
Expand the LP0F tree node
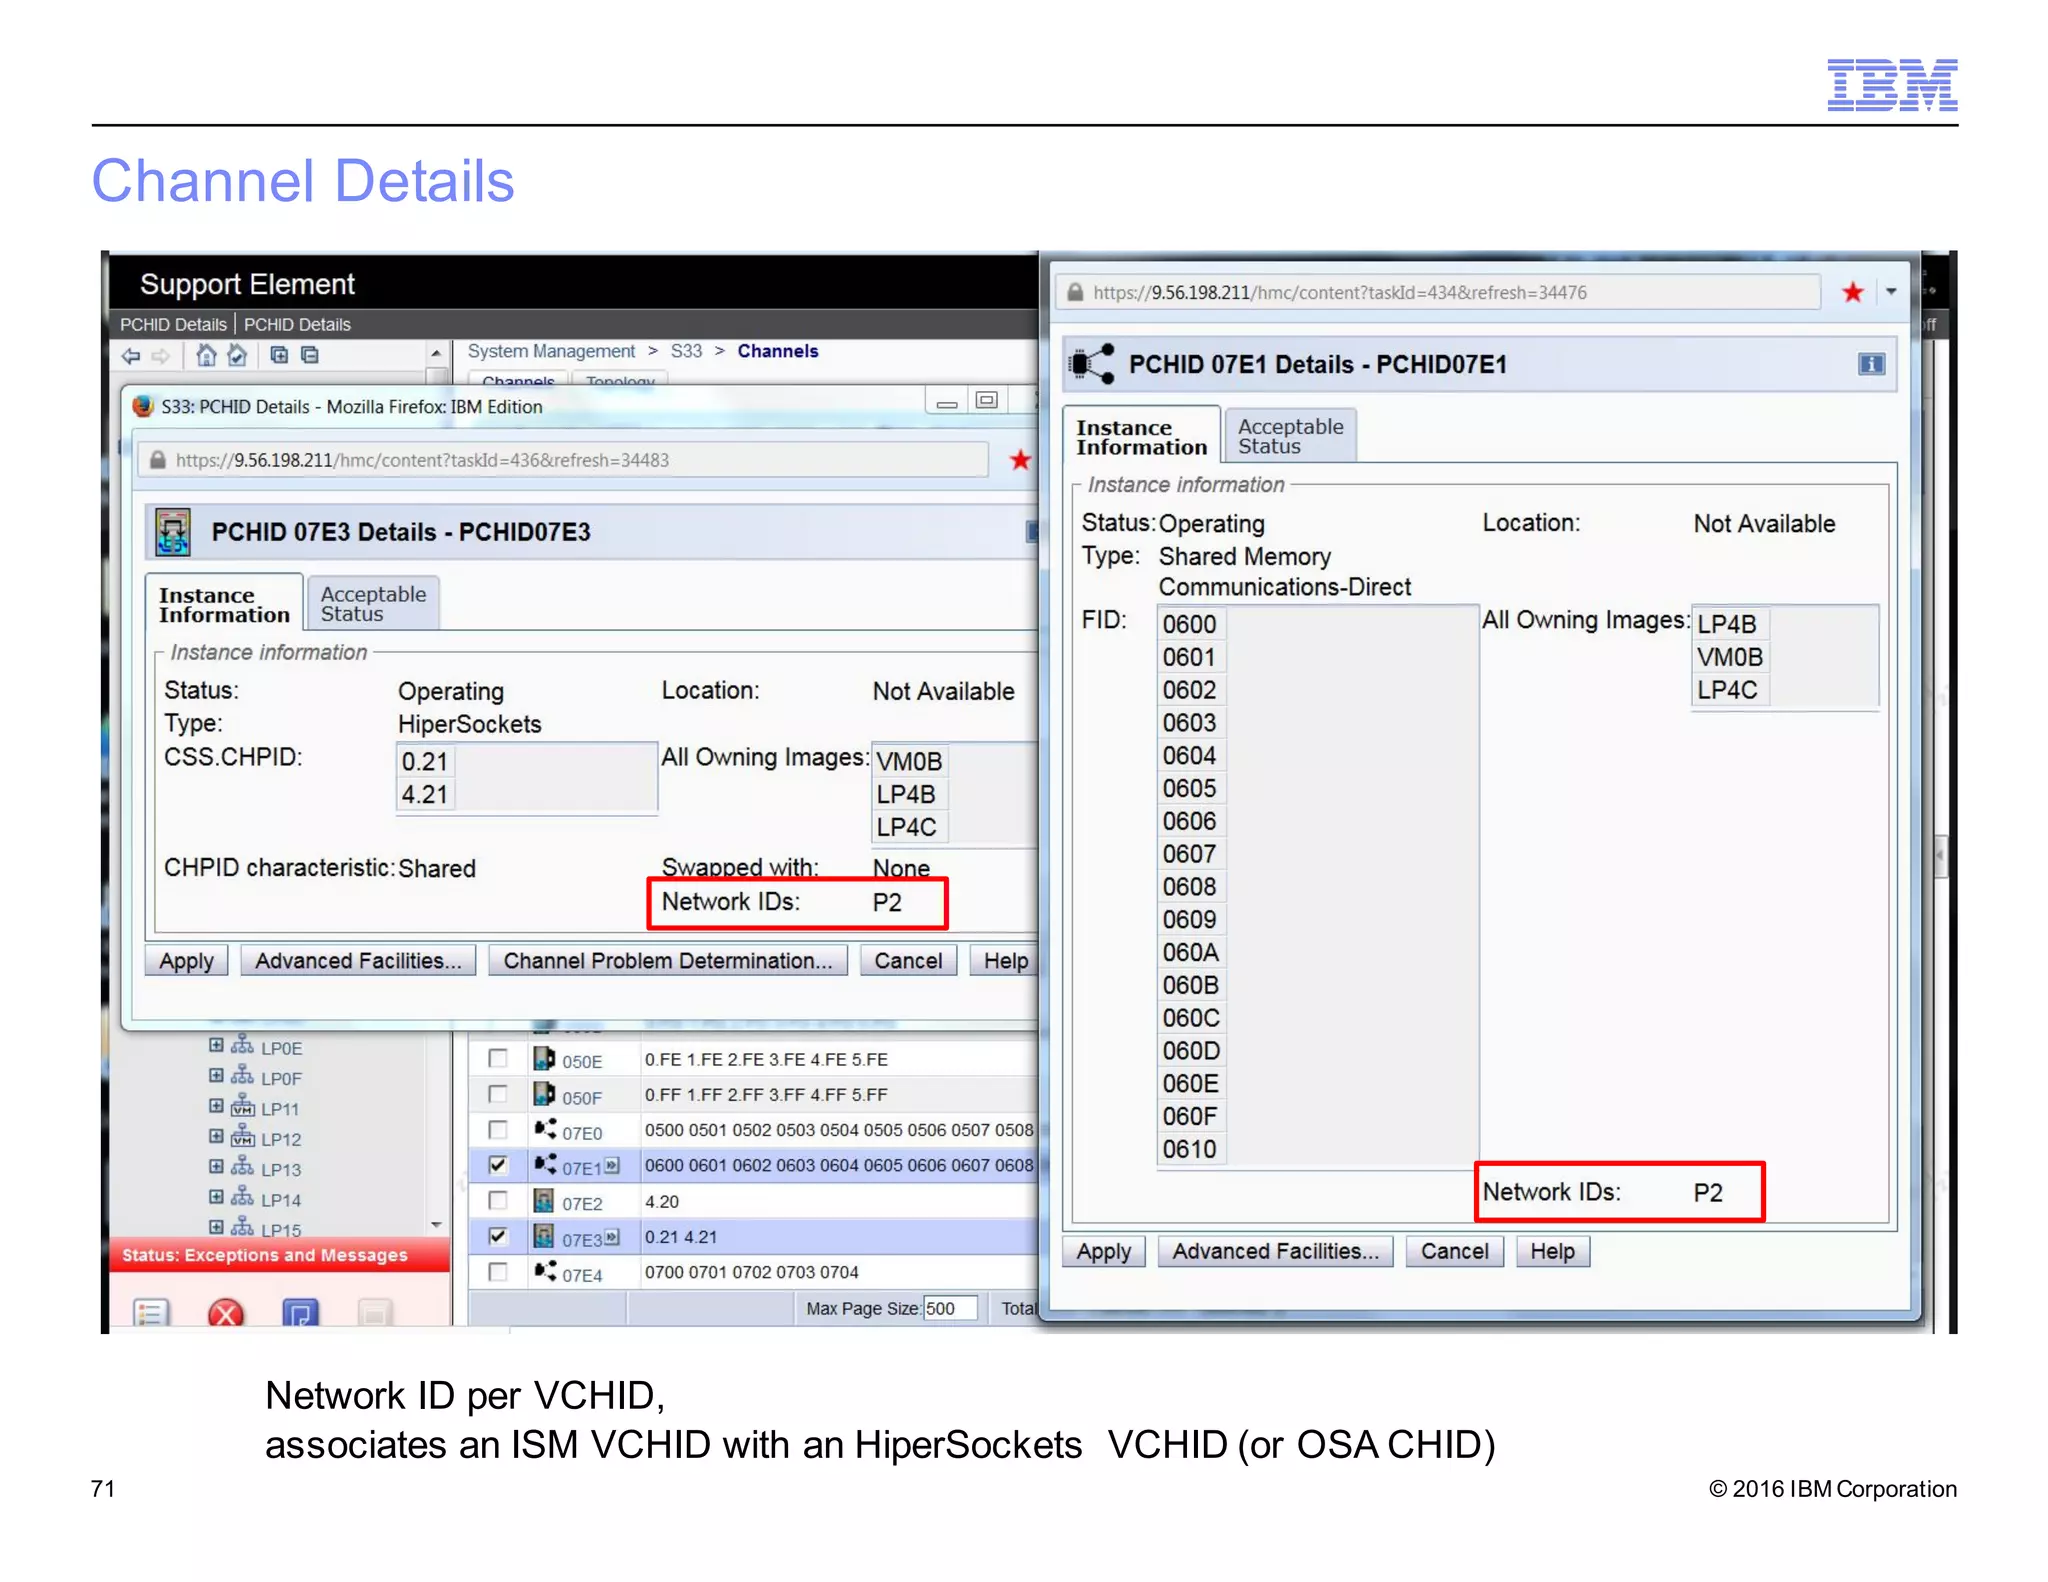(216, 1076)
